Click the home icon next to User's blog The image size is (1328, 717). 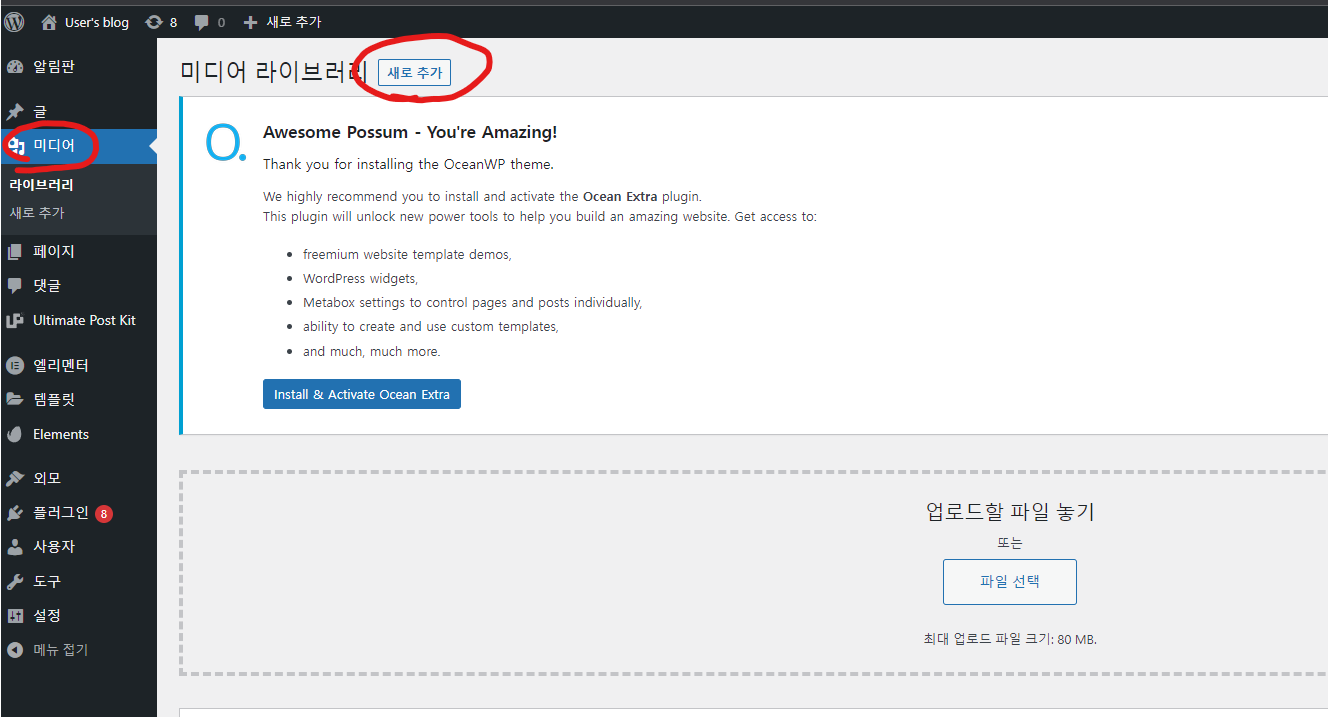[49, 22]
